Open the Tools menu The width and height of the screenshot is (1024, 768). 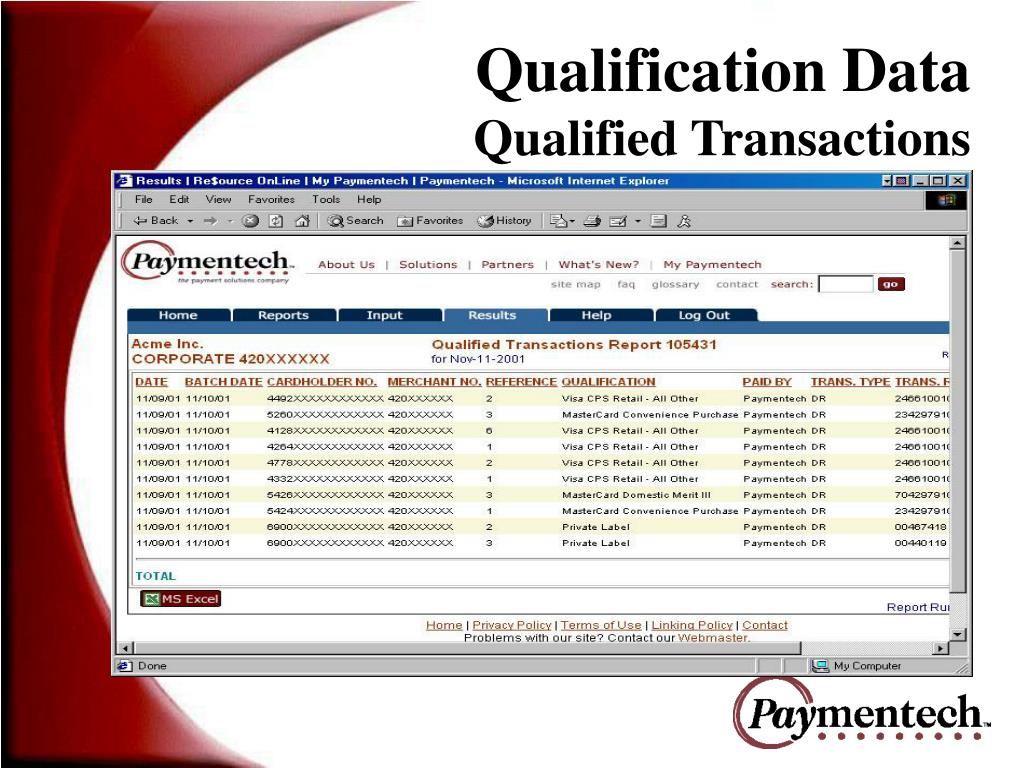click(x=325, y=199)
